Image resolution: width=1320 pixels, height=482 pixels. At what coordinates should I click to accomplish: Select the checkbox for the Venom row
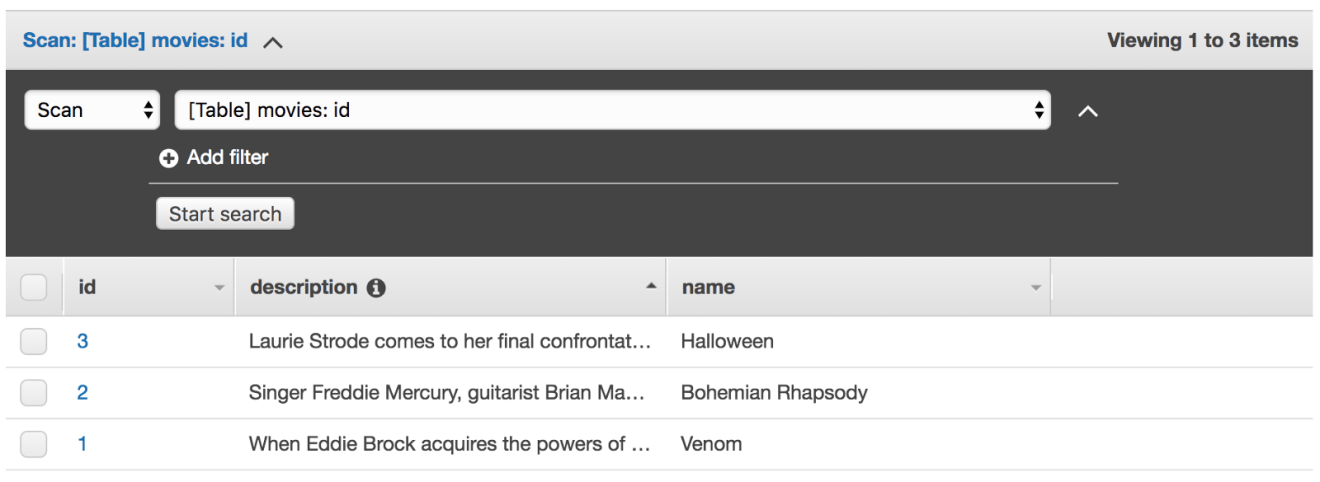point(34,444)
